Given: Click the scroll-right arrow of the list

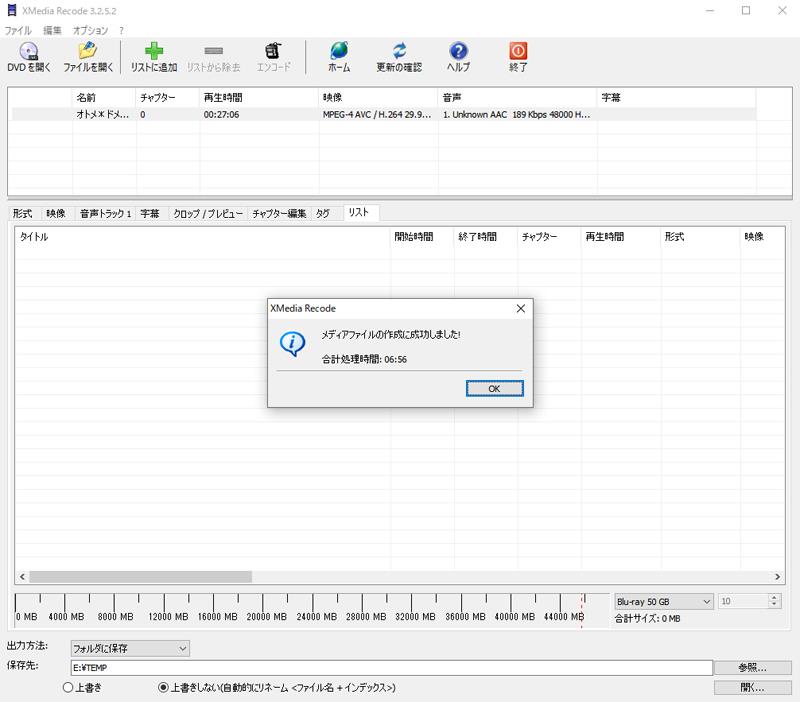Looking at the screenshot, I should point(778,576).
